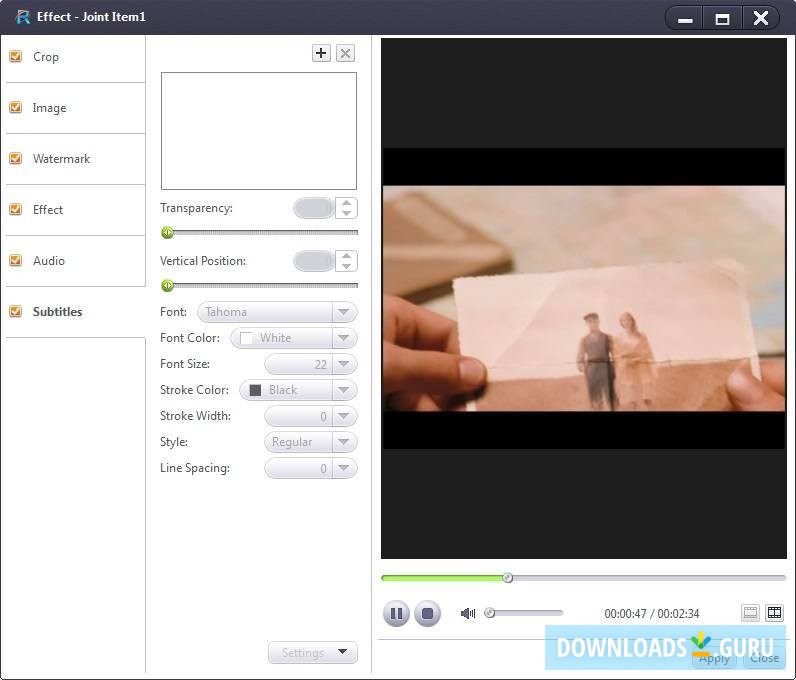Toggle the Audio checkbox
Viewport: 796px width, 680px height.
click(16, 260)
